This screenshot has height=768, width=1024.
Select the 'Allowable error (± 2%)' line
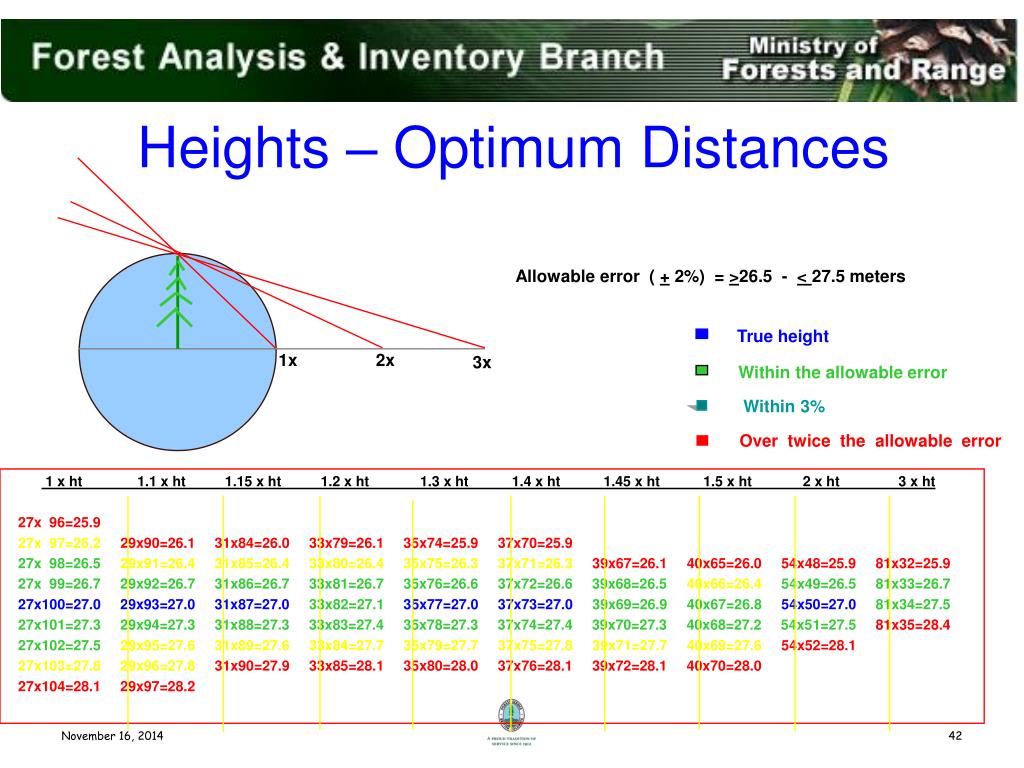point(710,276)
